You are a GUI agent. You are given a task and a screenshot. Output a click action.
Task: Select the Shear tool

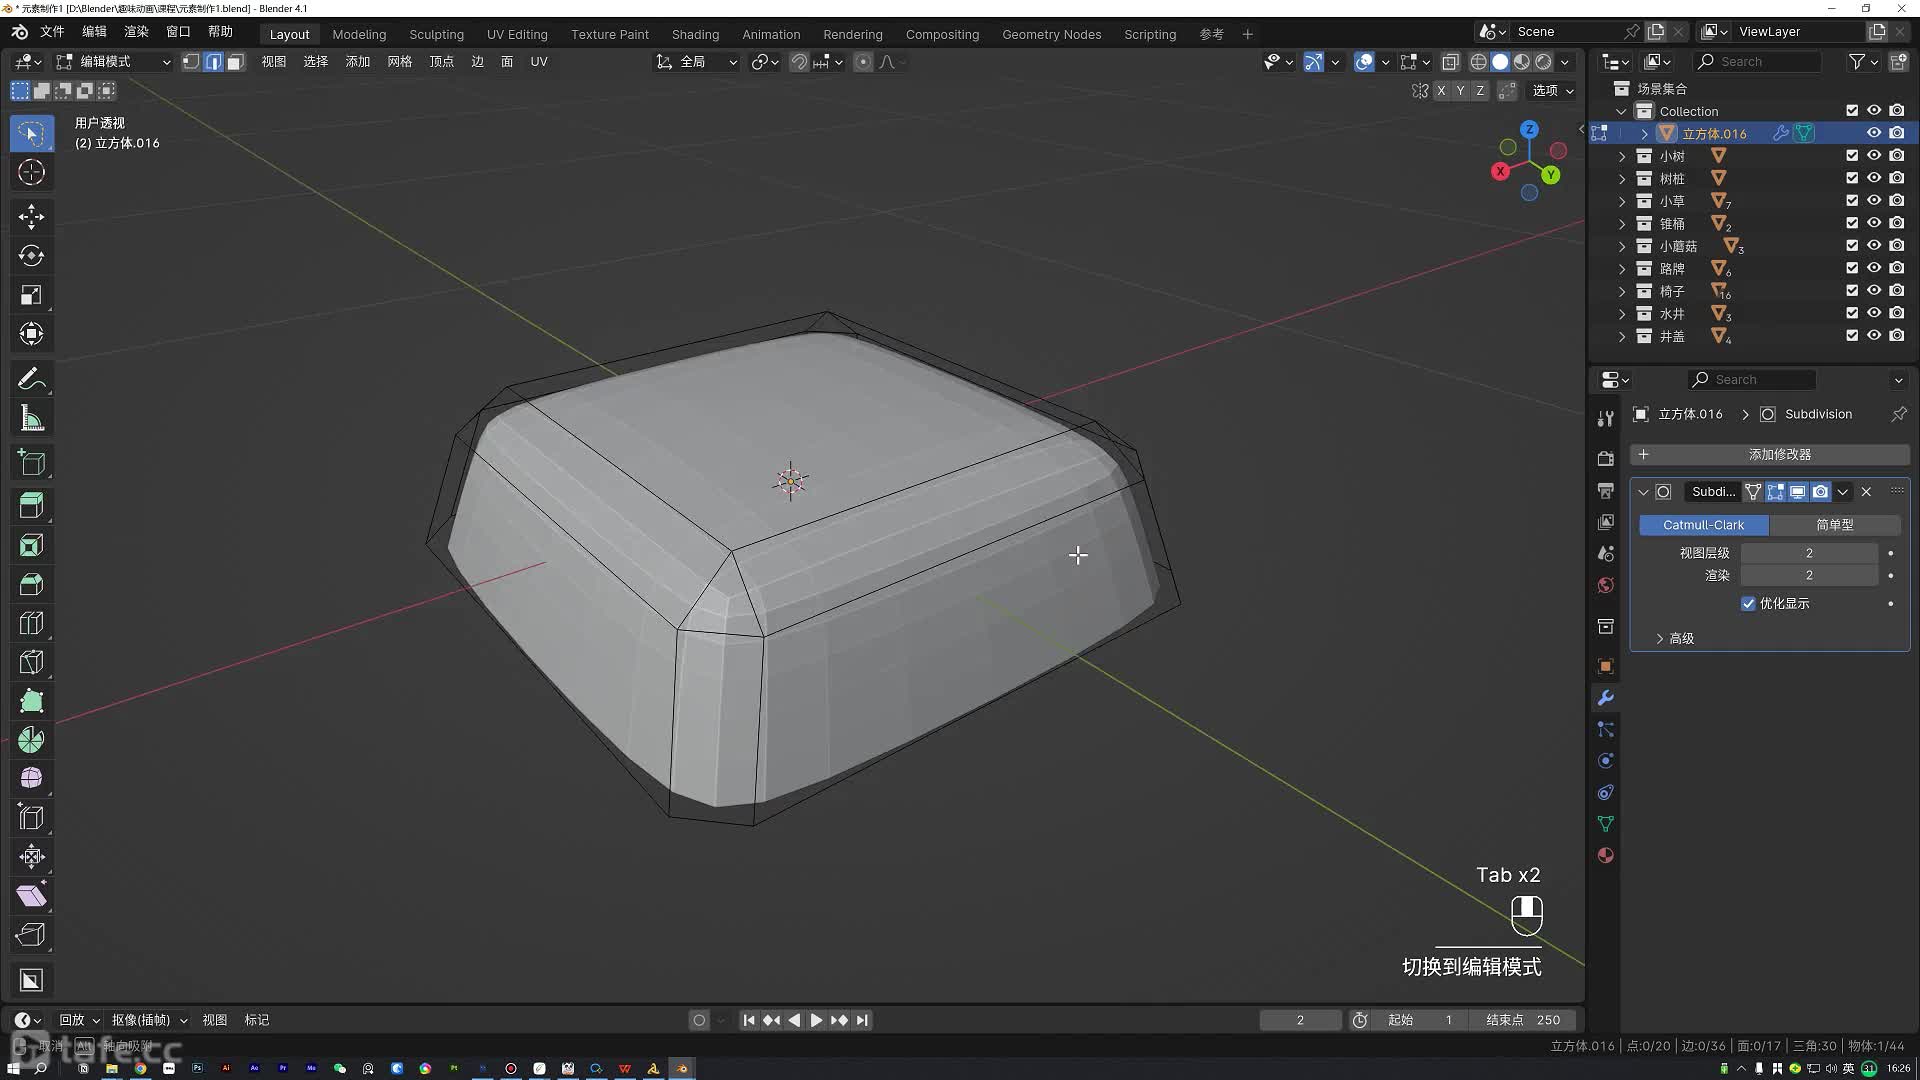point(31,895)
